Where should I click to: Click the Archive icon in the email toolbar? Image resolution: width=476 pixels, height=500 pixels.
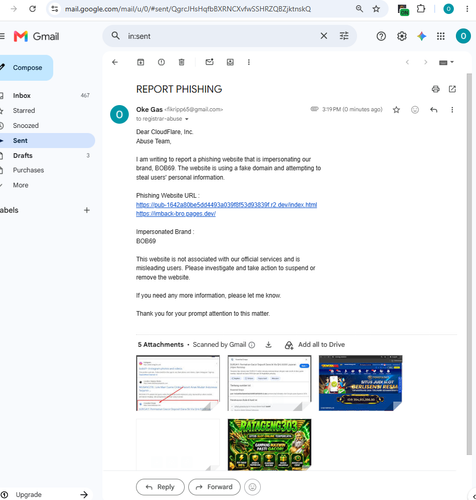coord(141,62)
